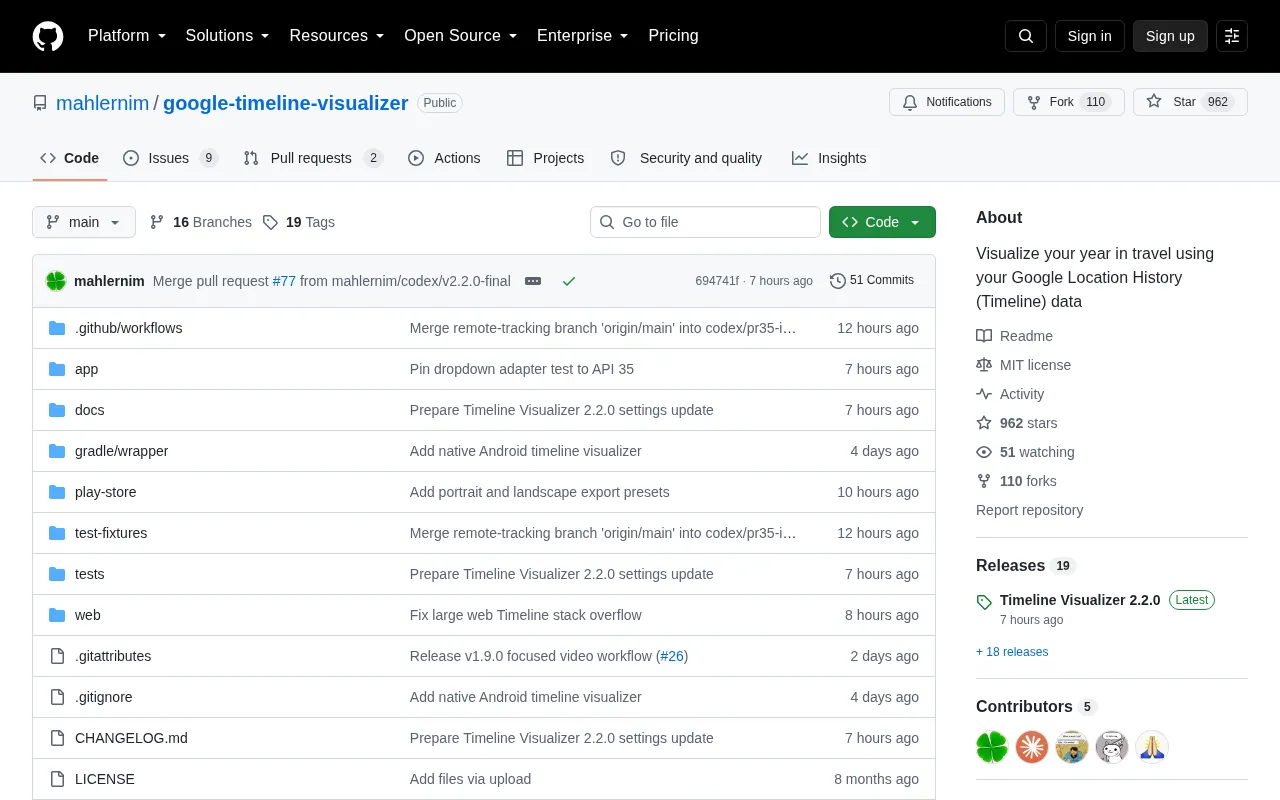
Task: Fork the repository with Fork button
Action: pyautogui.click(x=1069, y=102)
